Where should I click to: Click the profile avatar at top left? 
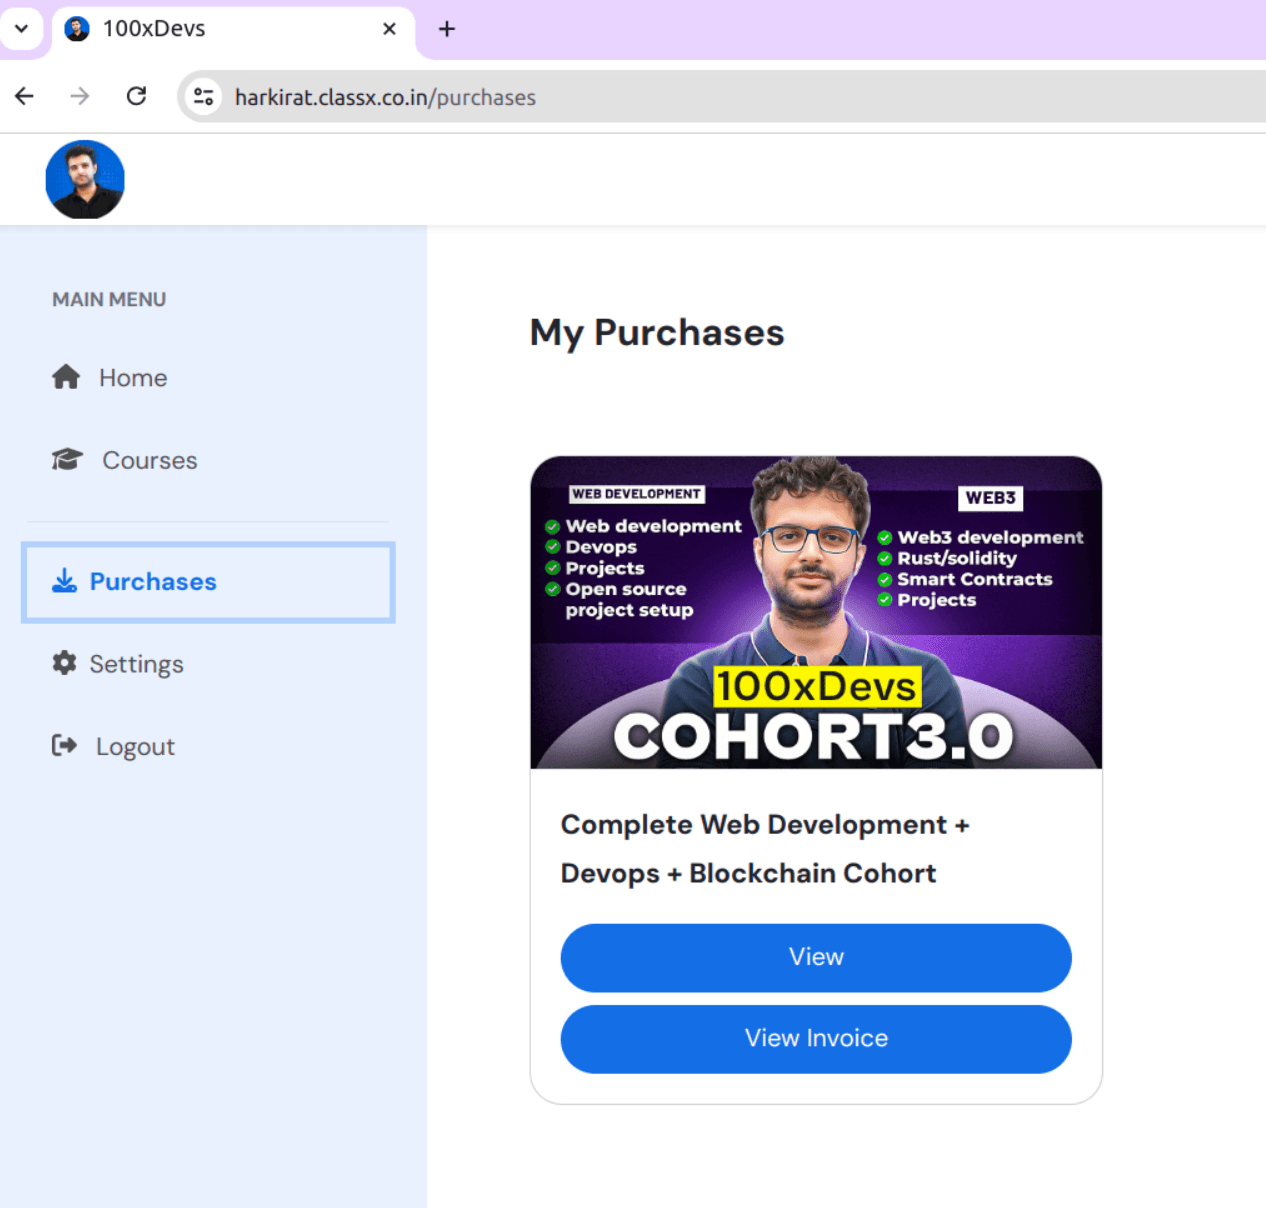click(85, 179)
